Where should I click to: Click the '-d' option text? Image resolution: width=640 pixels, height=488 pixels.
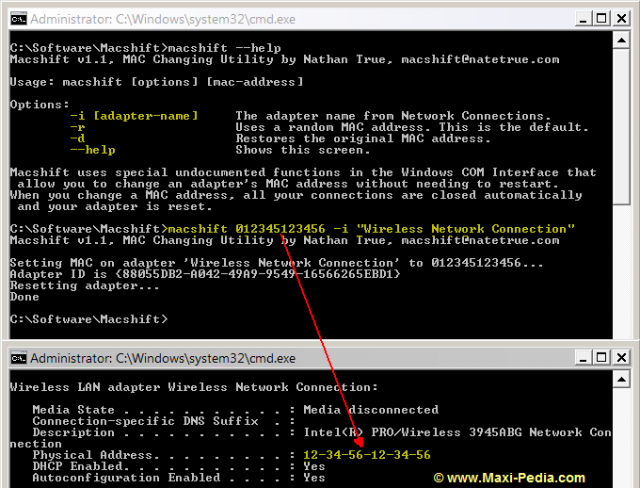pyautogui.click(x=78, y=139)
